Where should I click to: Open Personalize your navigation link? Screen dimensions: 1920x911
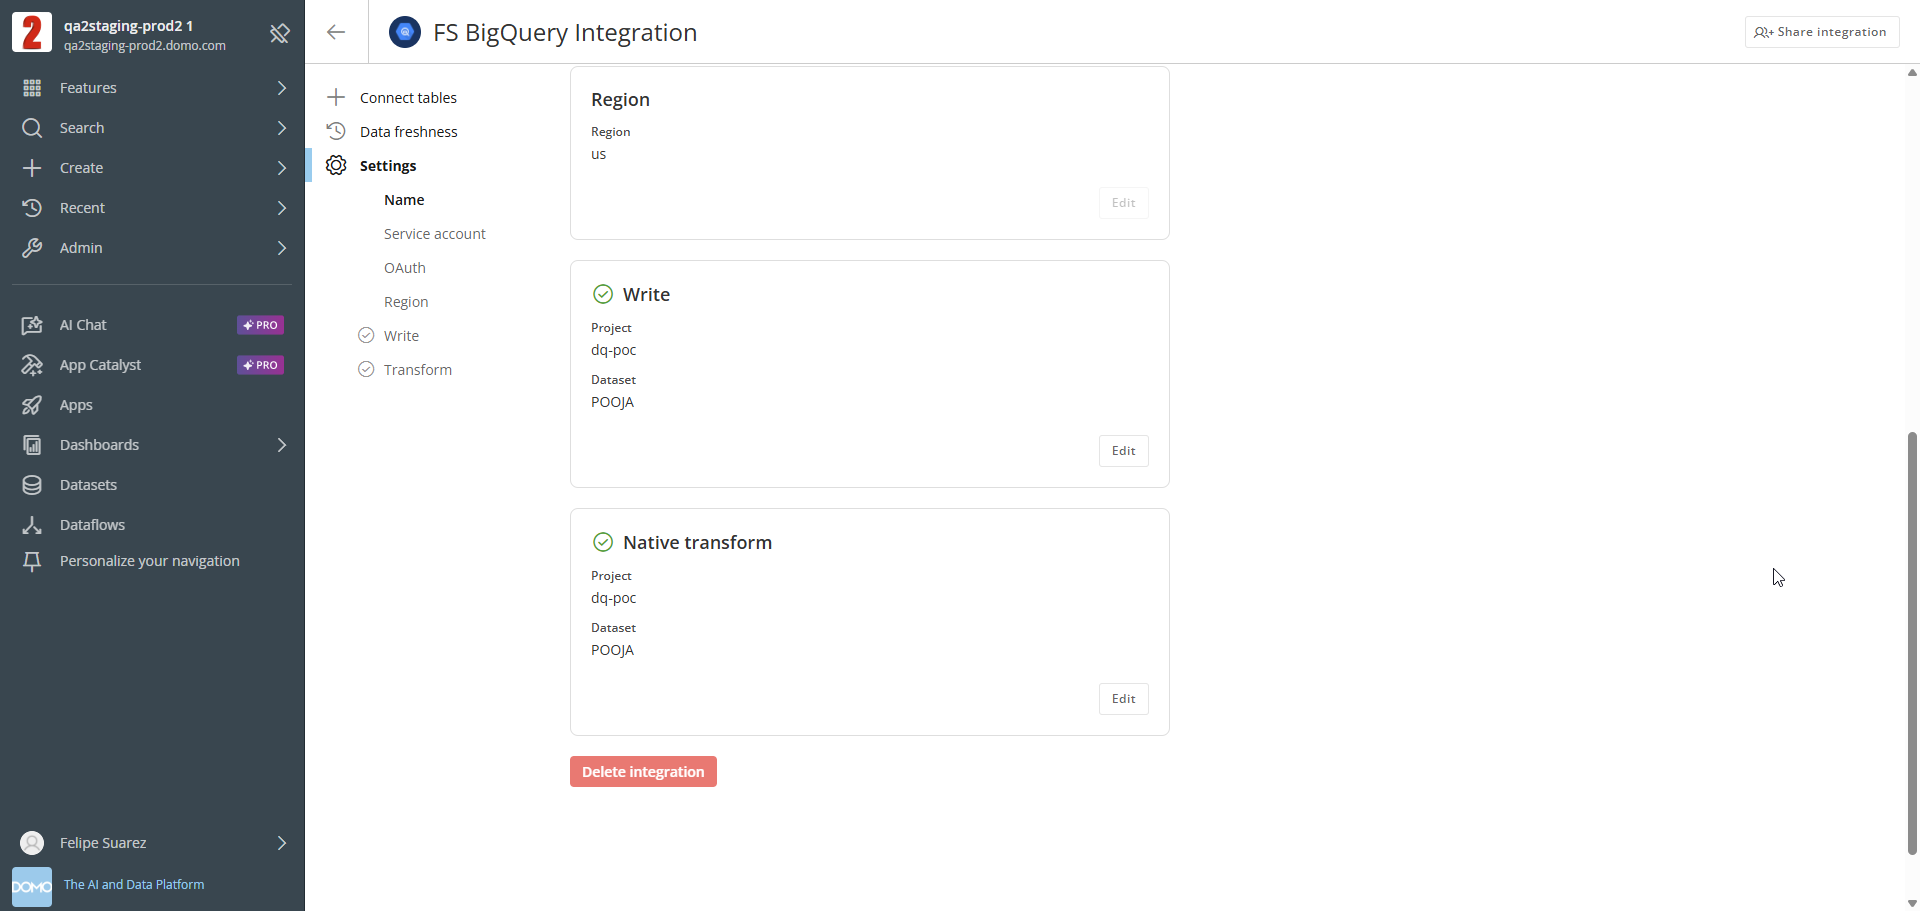(150, 561)
